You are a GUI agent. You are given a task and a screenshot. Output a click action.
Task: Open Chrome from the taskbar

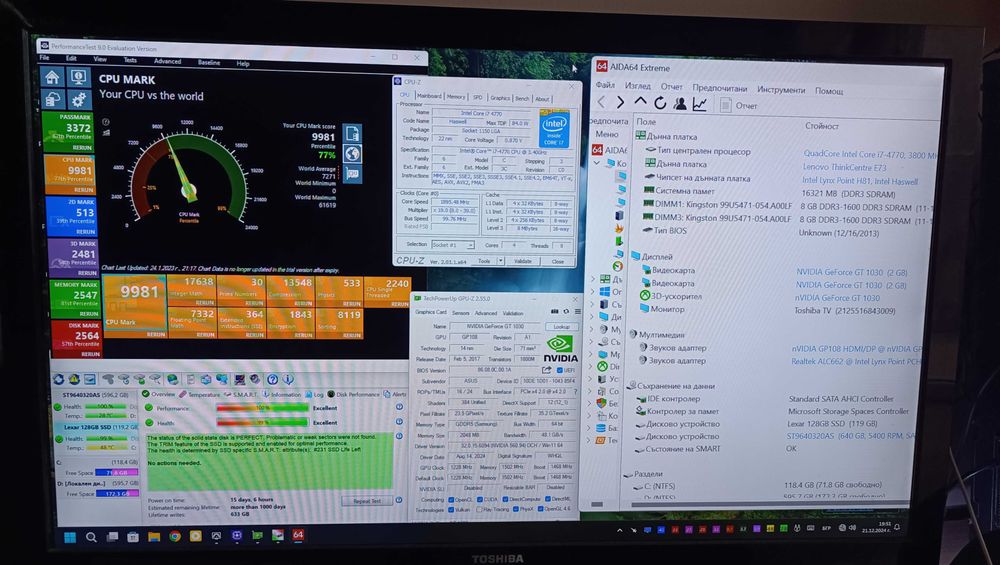click(175, 536)
